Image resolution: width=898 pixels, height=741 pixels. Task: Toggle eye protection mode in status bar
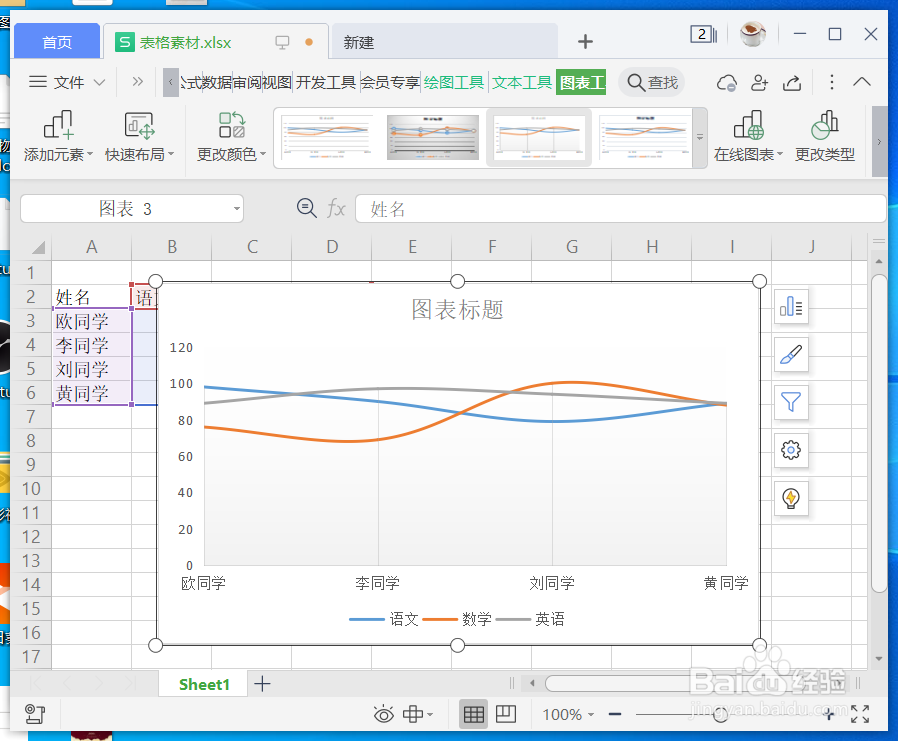383,714
